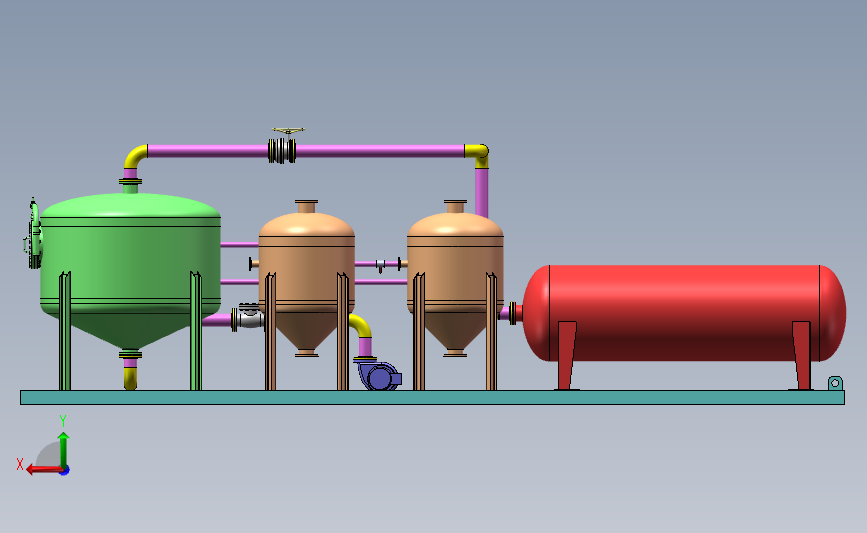Pick the teal base skid plate
Viewport: 867px width, 533px height.
(432, 398)
